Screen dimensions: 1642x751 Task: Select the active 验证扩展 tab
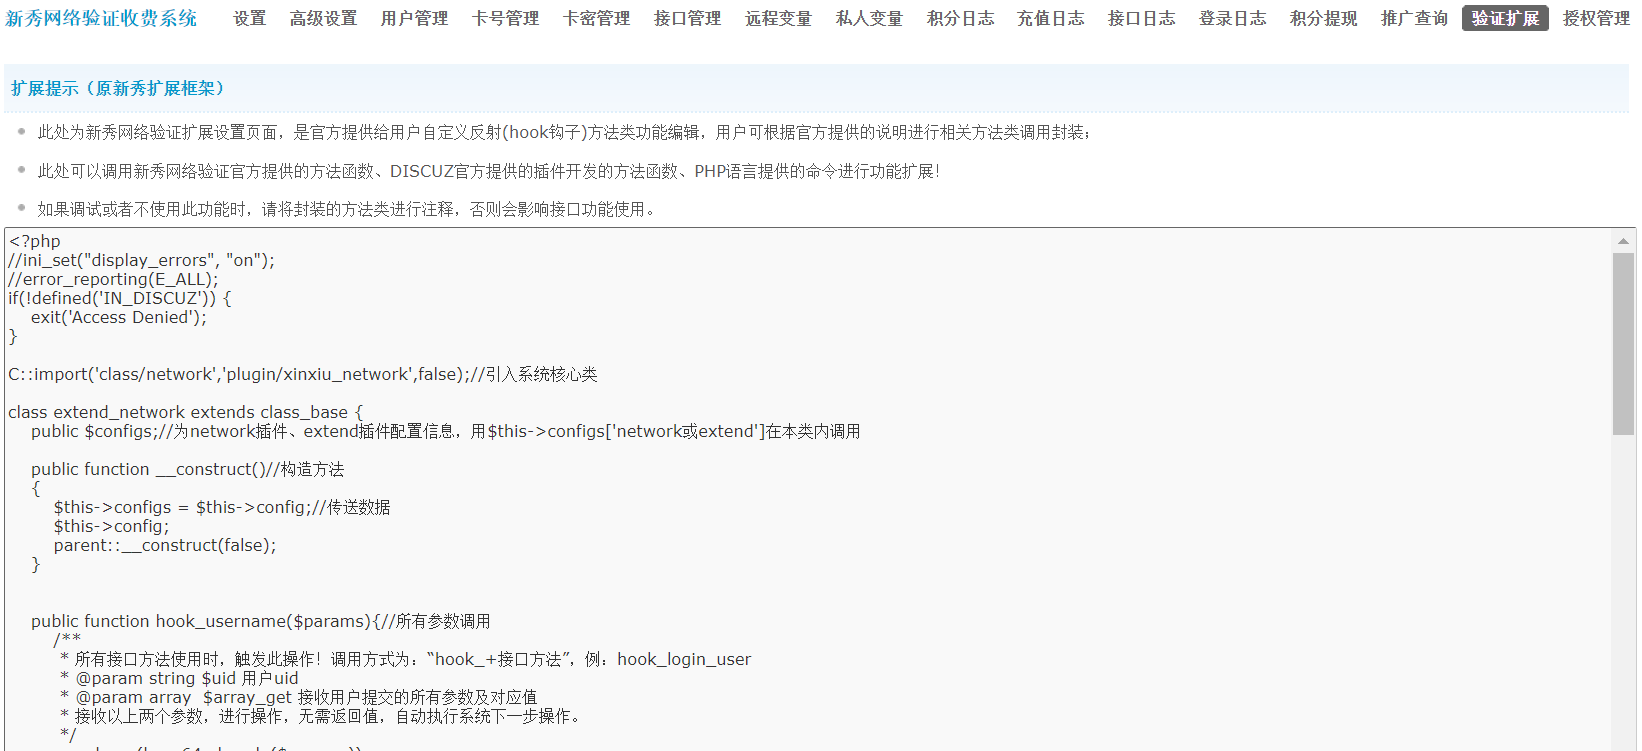coord(1505,18)
